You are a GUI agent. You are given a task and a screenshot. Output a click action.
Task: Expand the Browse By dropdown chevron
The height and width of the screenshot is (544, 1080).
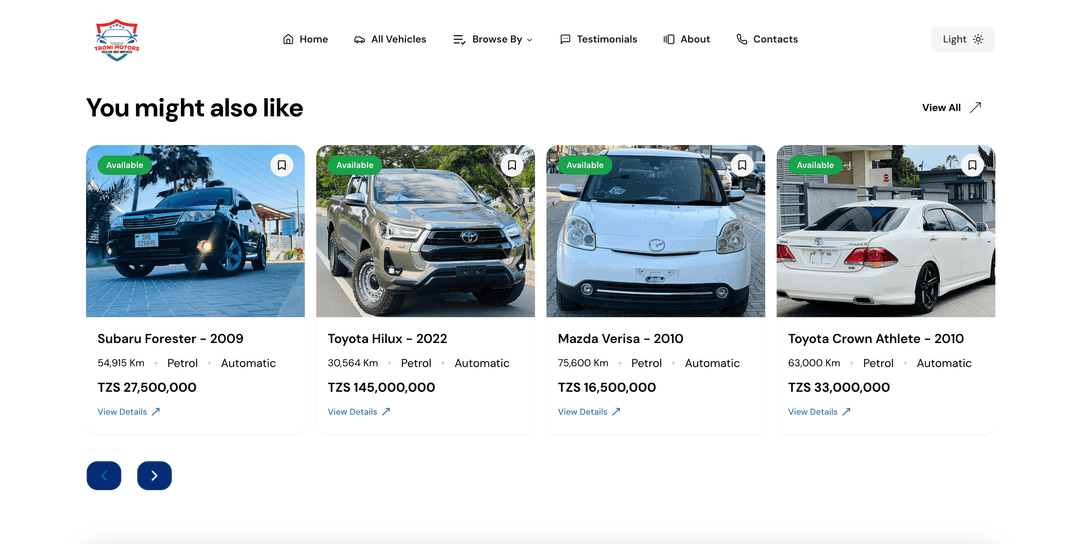[530, 40]
